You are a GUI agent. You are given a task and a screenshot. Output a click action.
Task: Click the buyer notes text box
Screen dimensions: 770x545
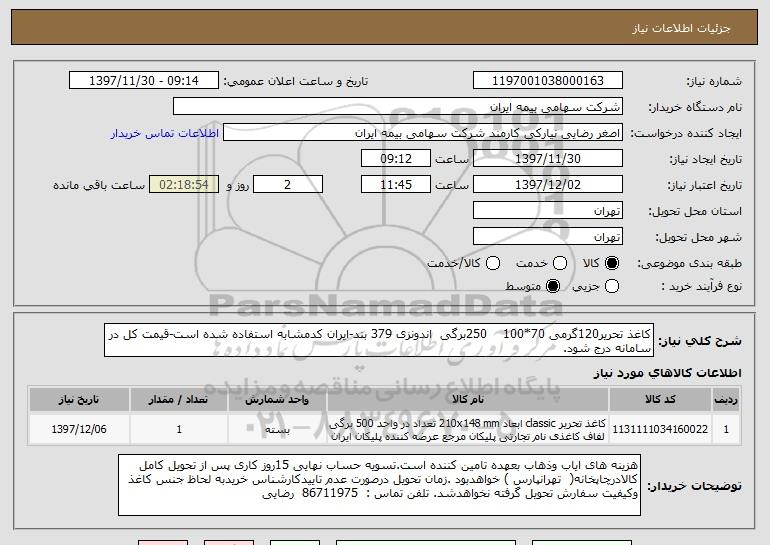pos(379,485)
